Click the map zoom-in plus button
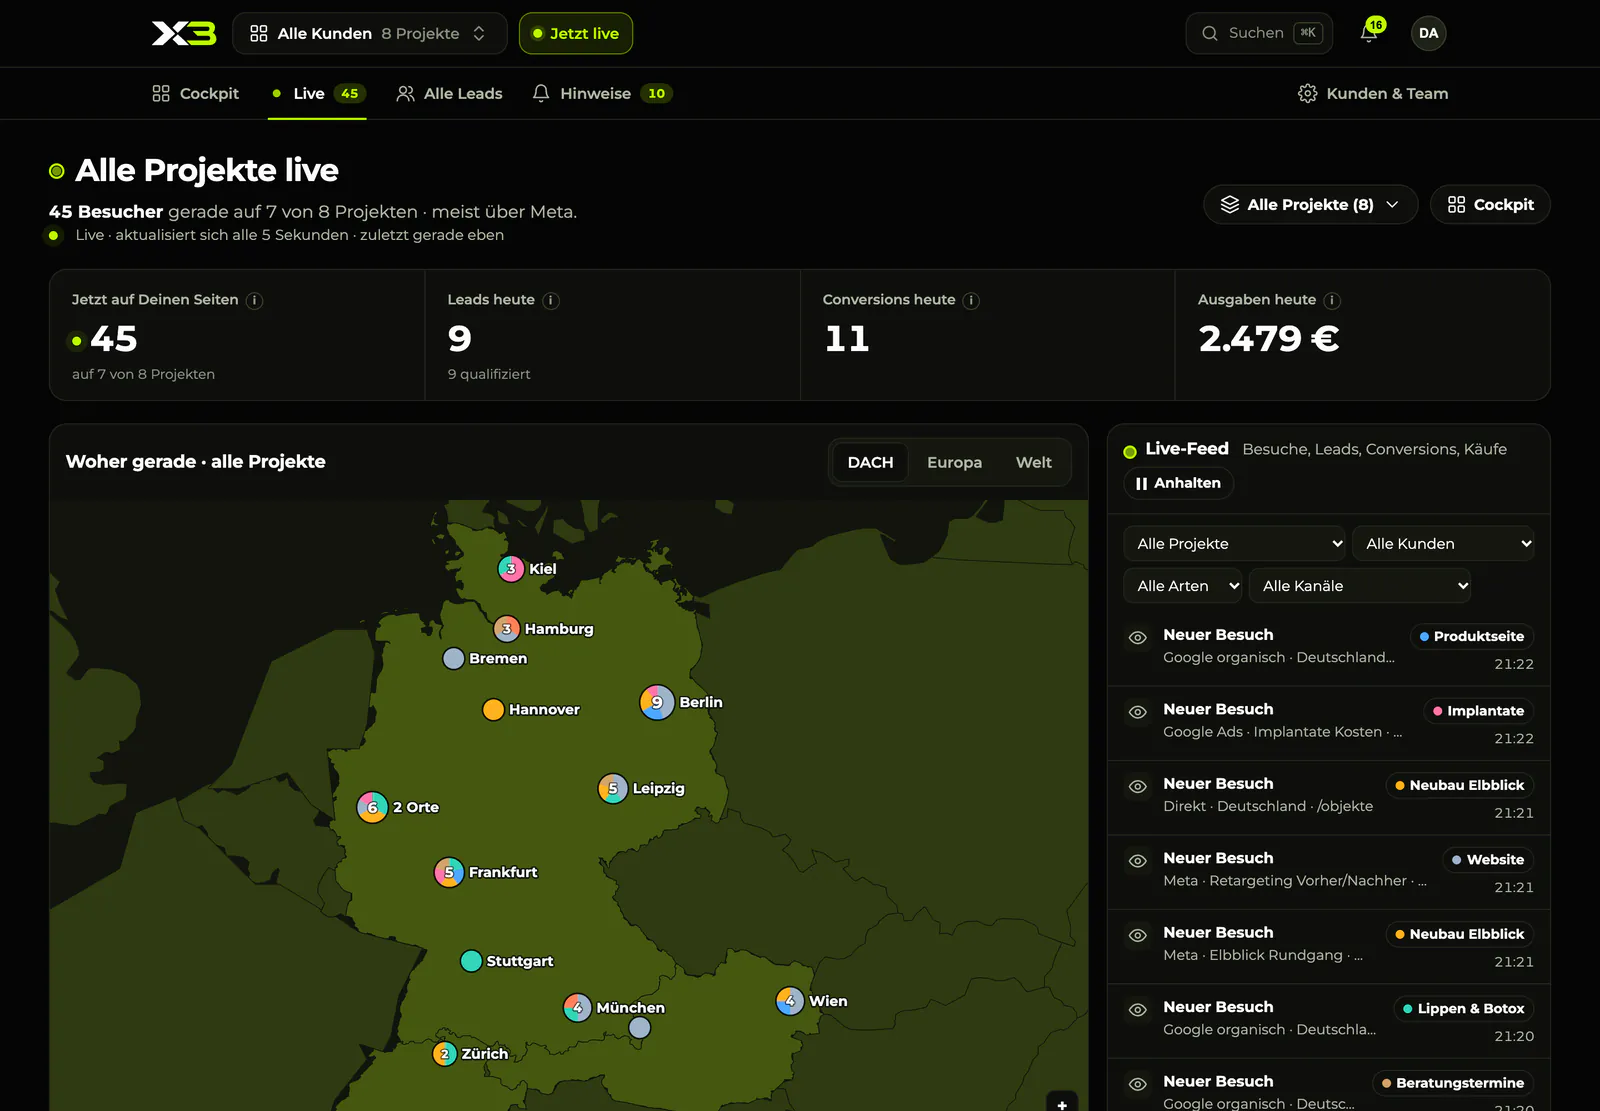 tap(1062, 1102)
